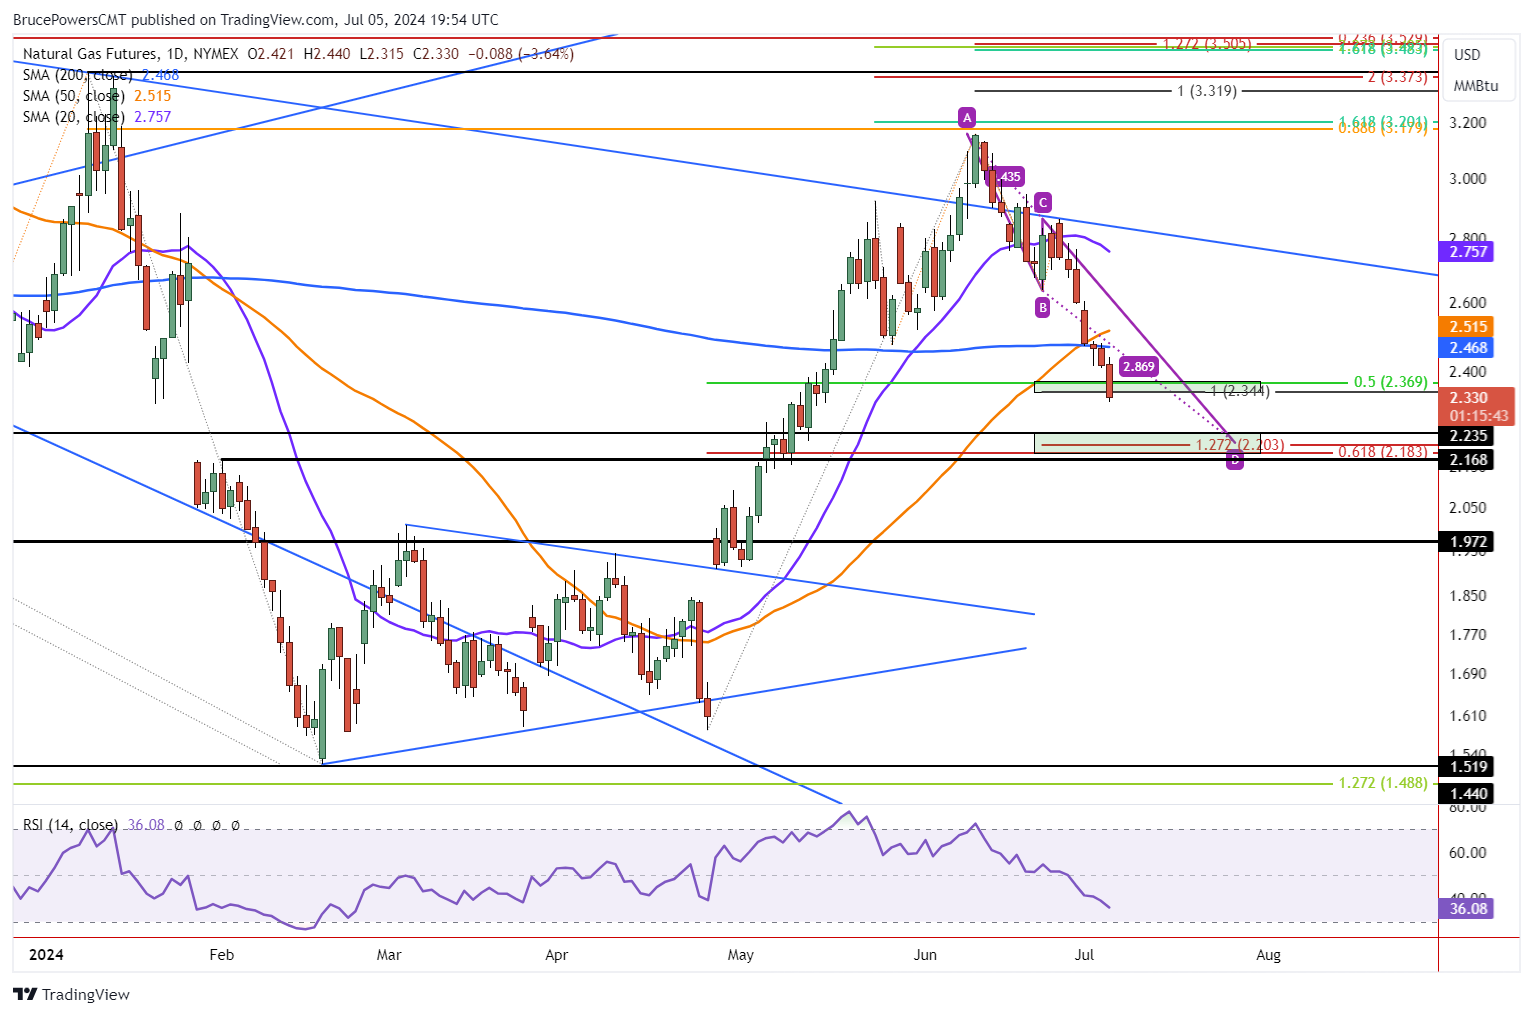Click the orange 2.515 SMA price tag
The width and height of the screenshot is (1533, 1016).
click(x=1468, y=327)
